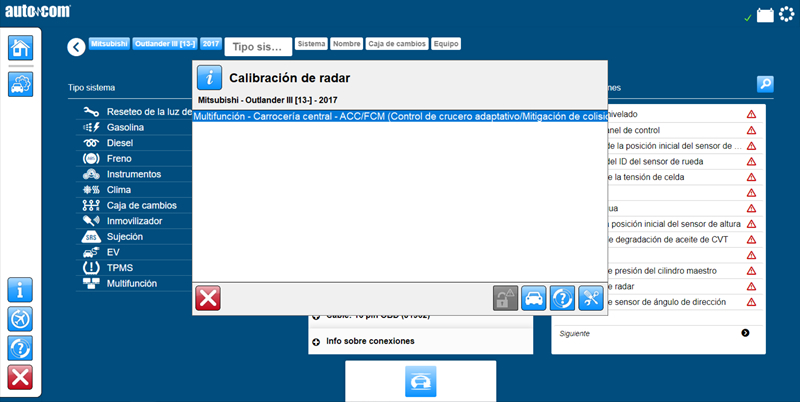Screen dimensions: 800x402
Task: Click the grayed padlock warning icon in dialog
Action: point(506,298)
